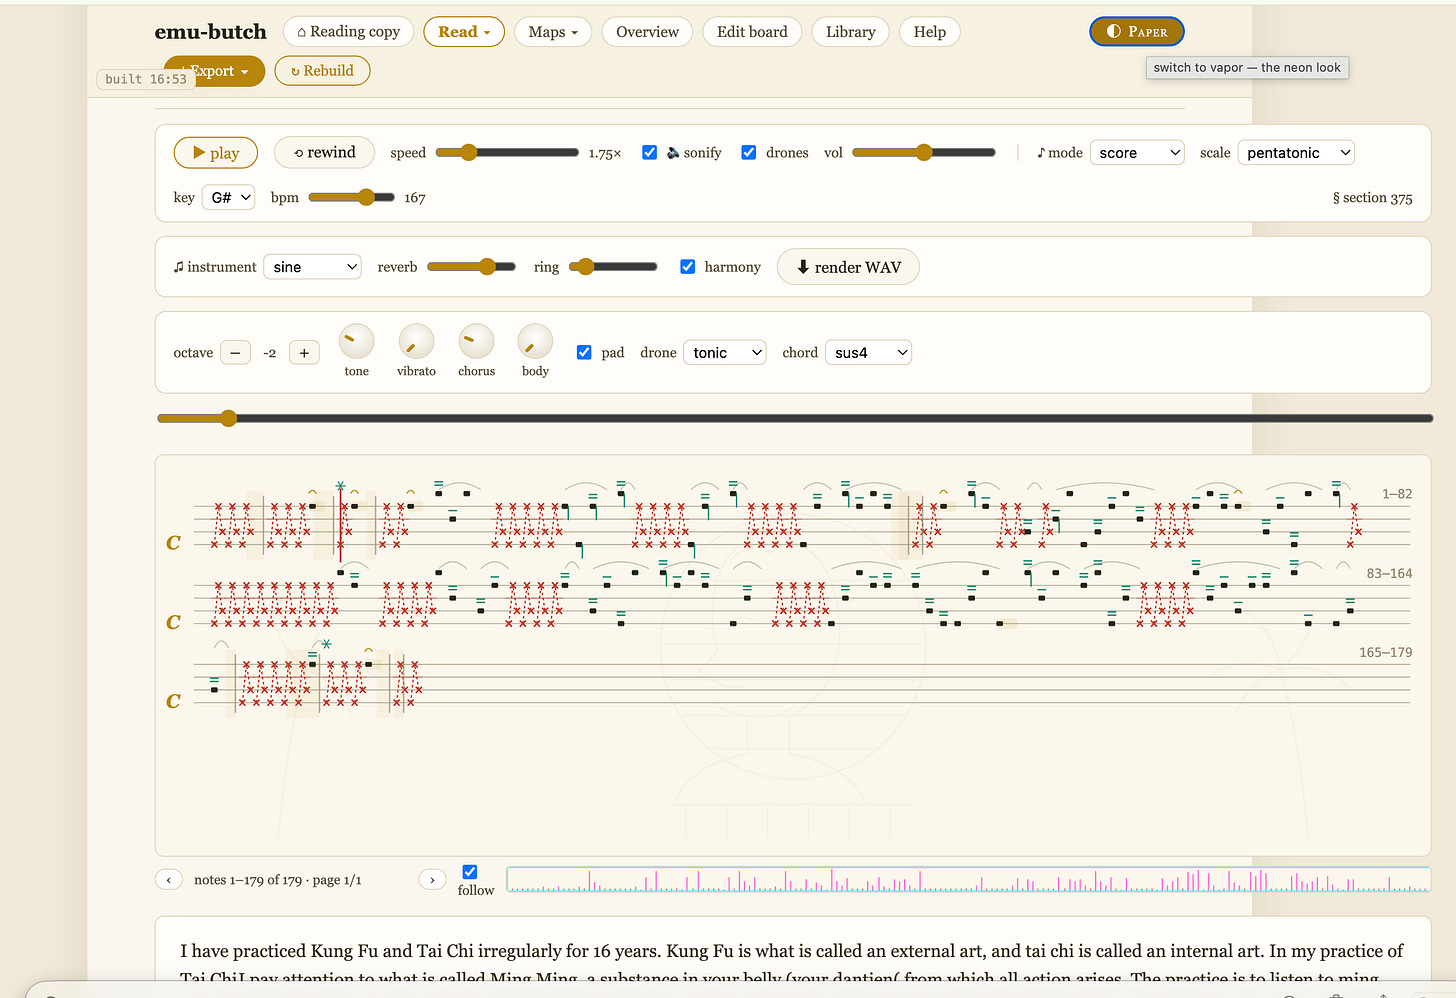The height and width of the screenshot is (998, 1456).
Task: Click the clef C symbol on second staff
Action: [x=173, y=623]
